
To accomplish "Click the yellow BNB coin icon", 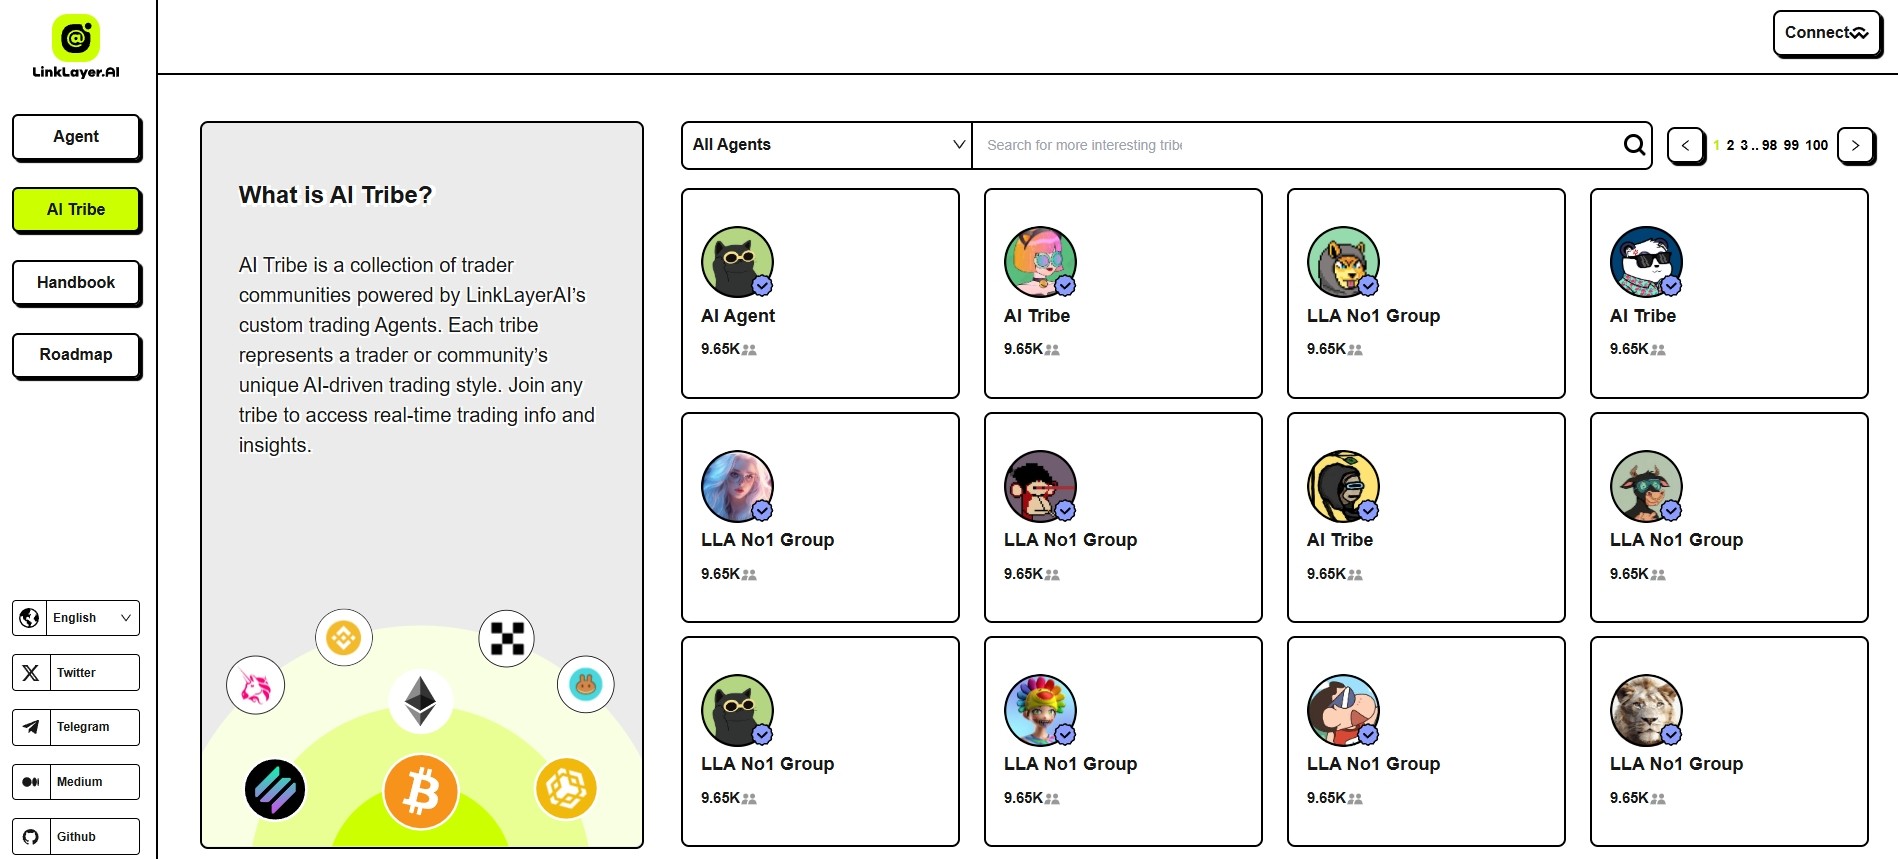I will coord(344,637).
